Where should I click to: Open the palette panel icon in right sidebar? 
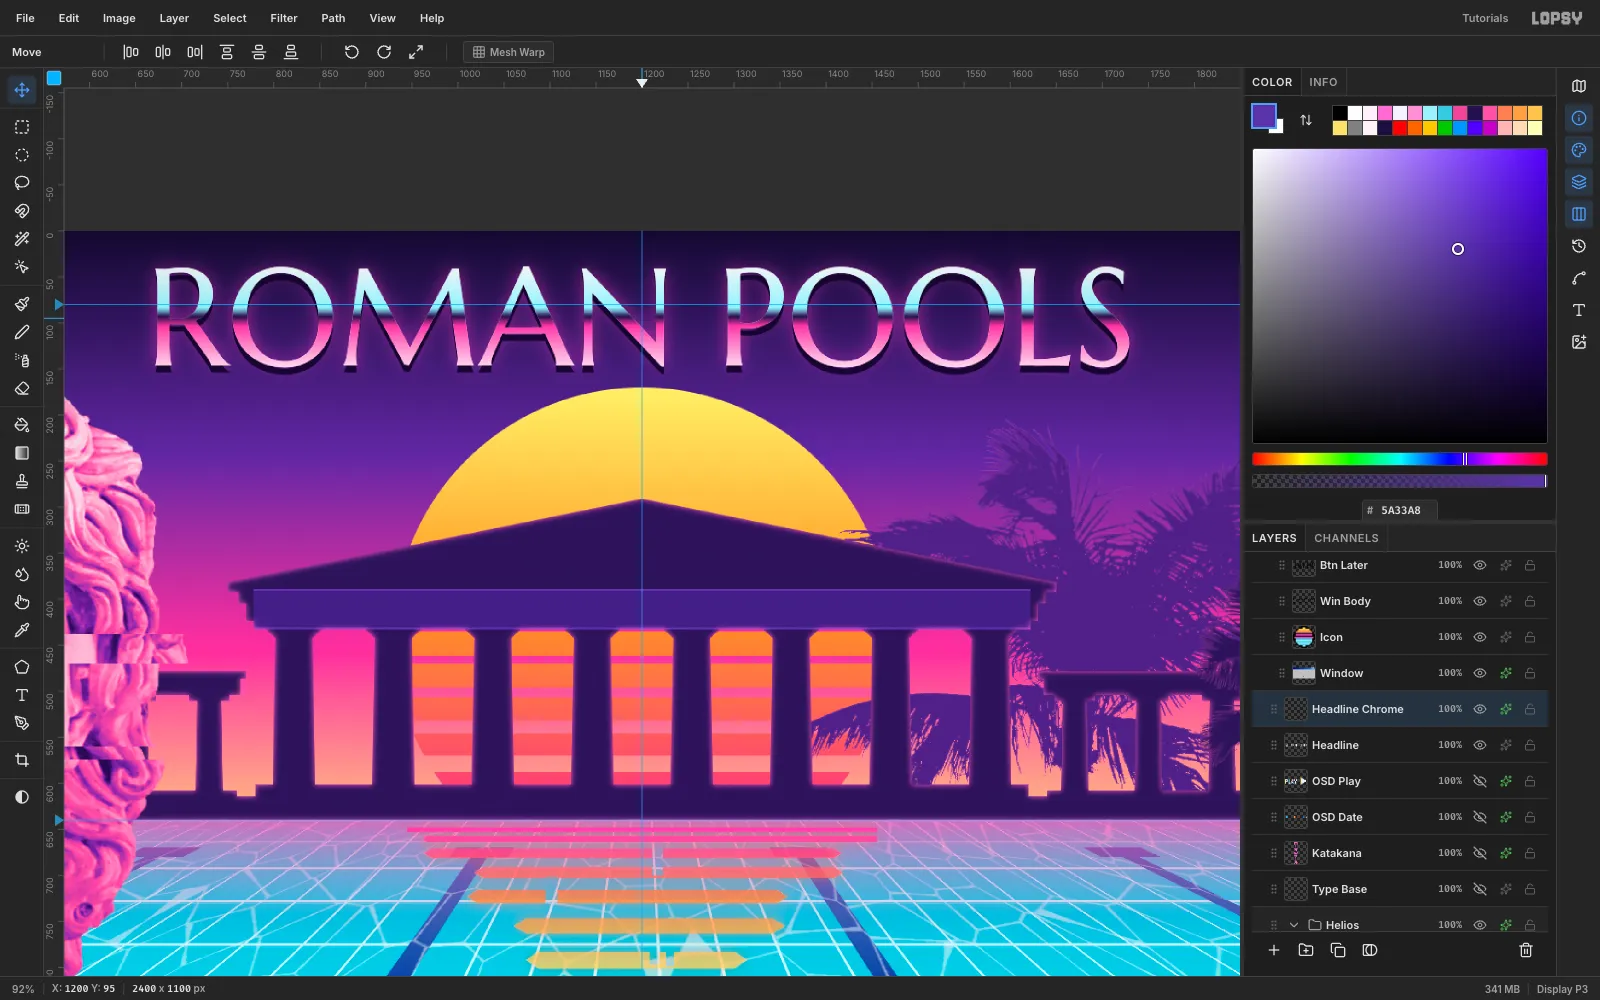[x=1579, y=150]
